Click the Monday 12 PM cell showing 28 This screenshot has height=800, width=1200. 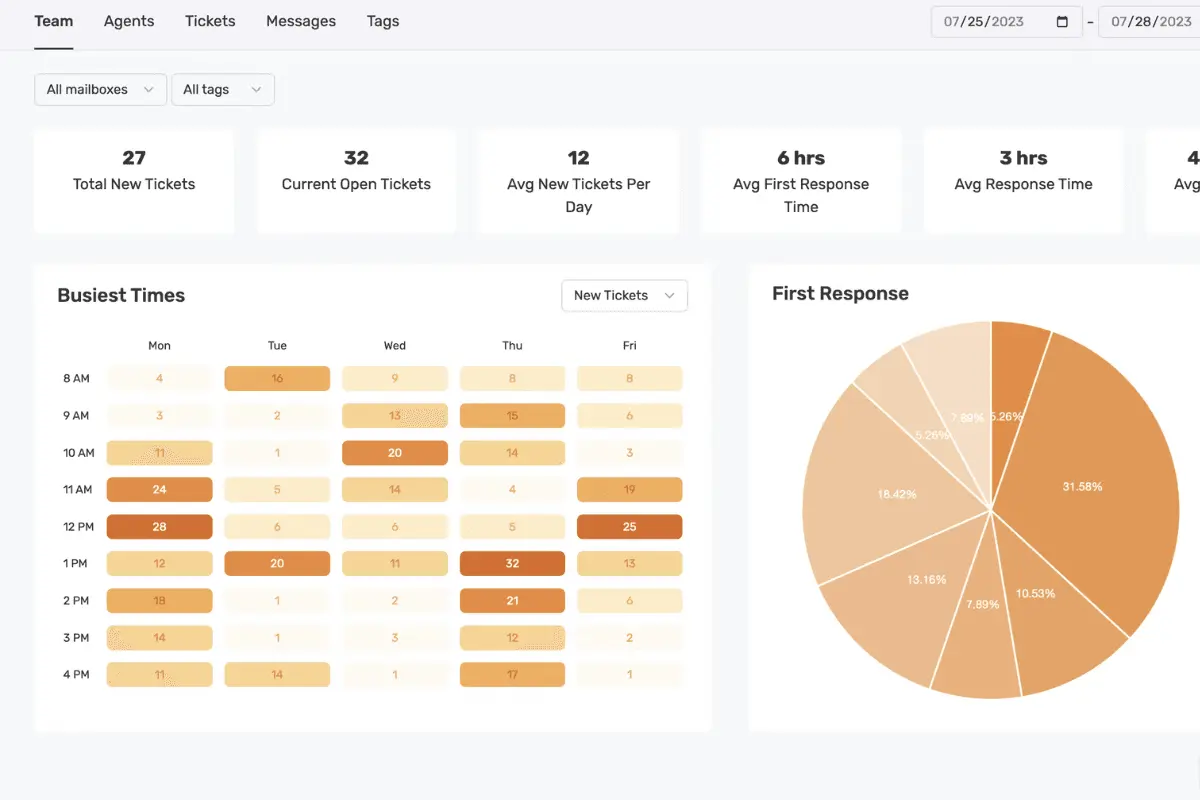point(160,527)
